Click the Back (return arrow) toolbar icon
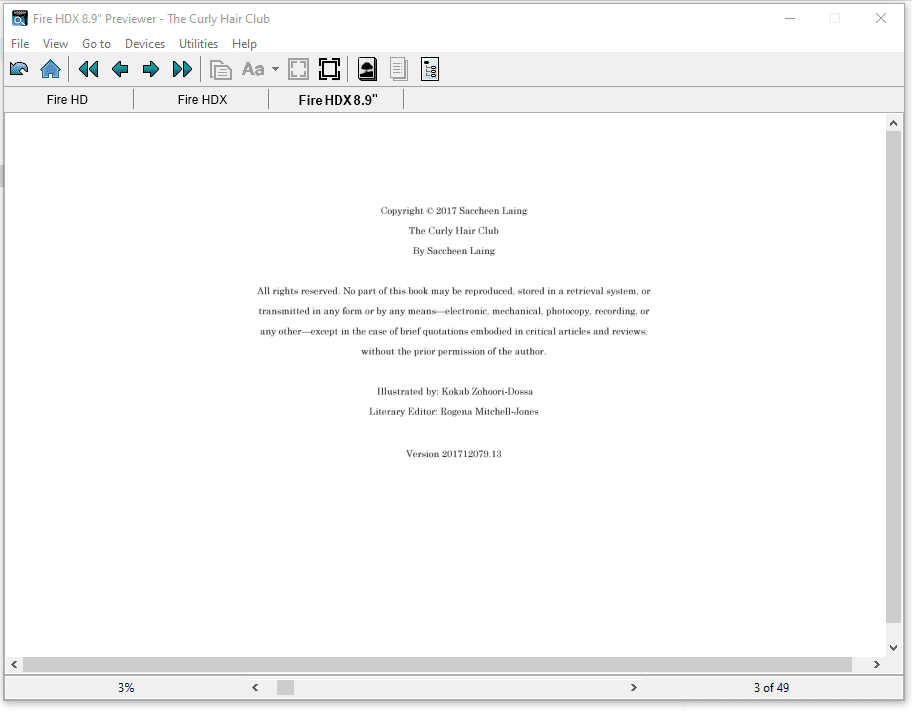This screenshot has height=711, width=912. (19, 69)
